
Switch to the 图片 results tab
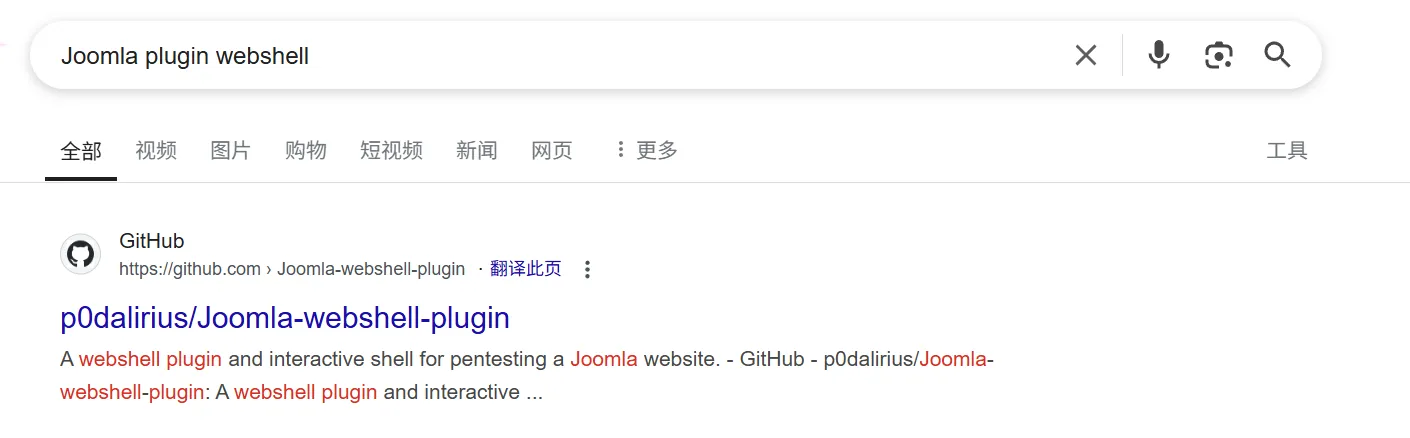pyautogui.click(x=231, y=151)
